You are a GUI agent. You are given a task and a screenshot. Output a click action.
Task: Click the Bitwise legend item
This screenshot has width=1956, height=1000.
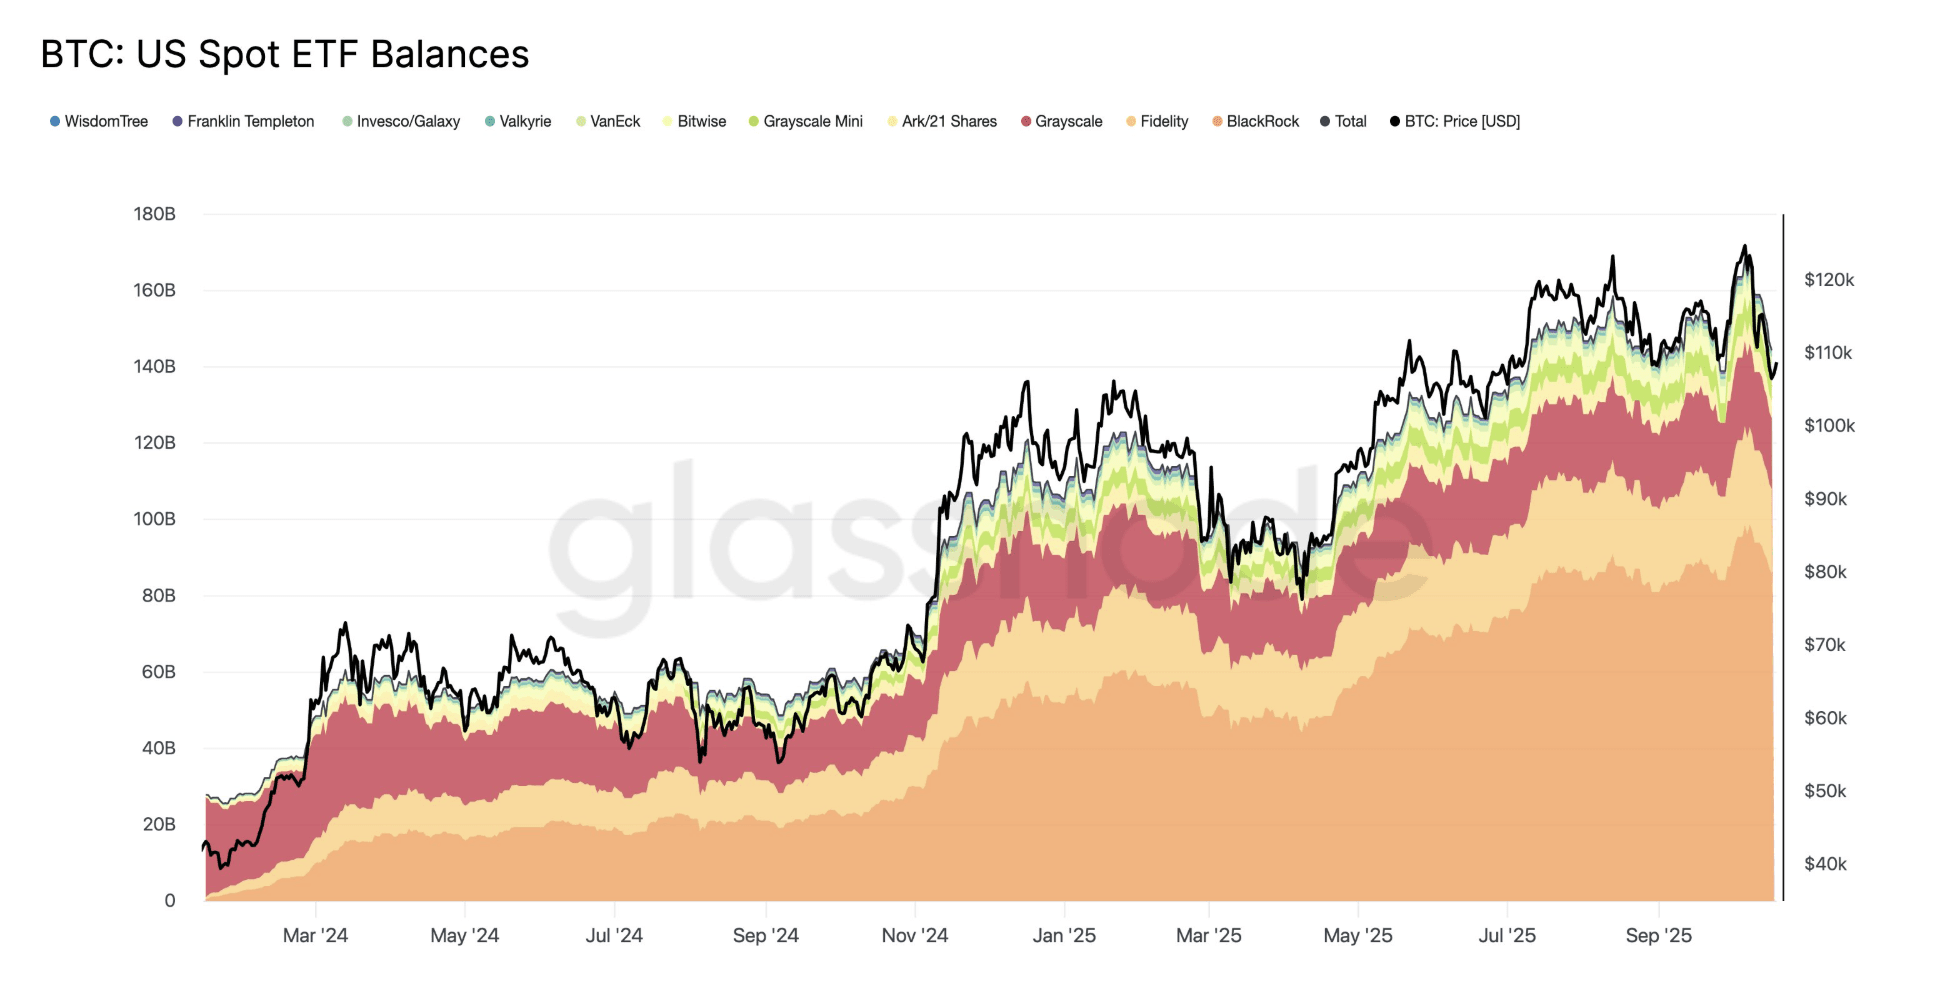point(694,121)
